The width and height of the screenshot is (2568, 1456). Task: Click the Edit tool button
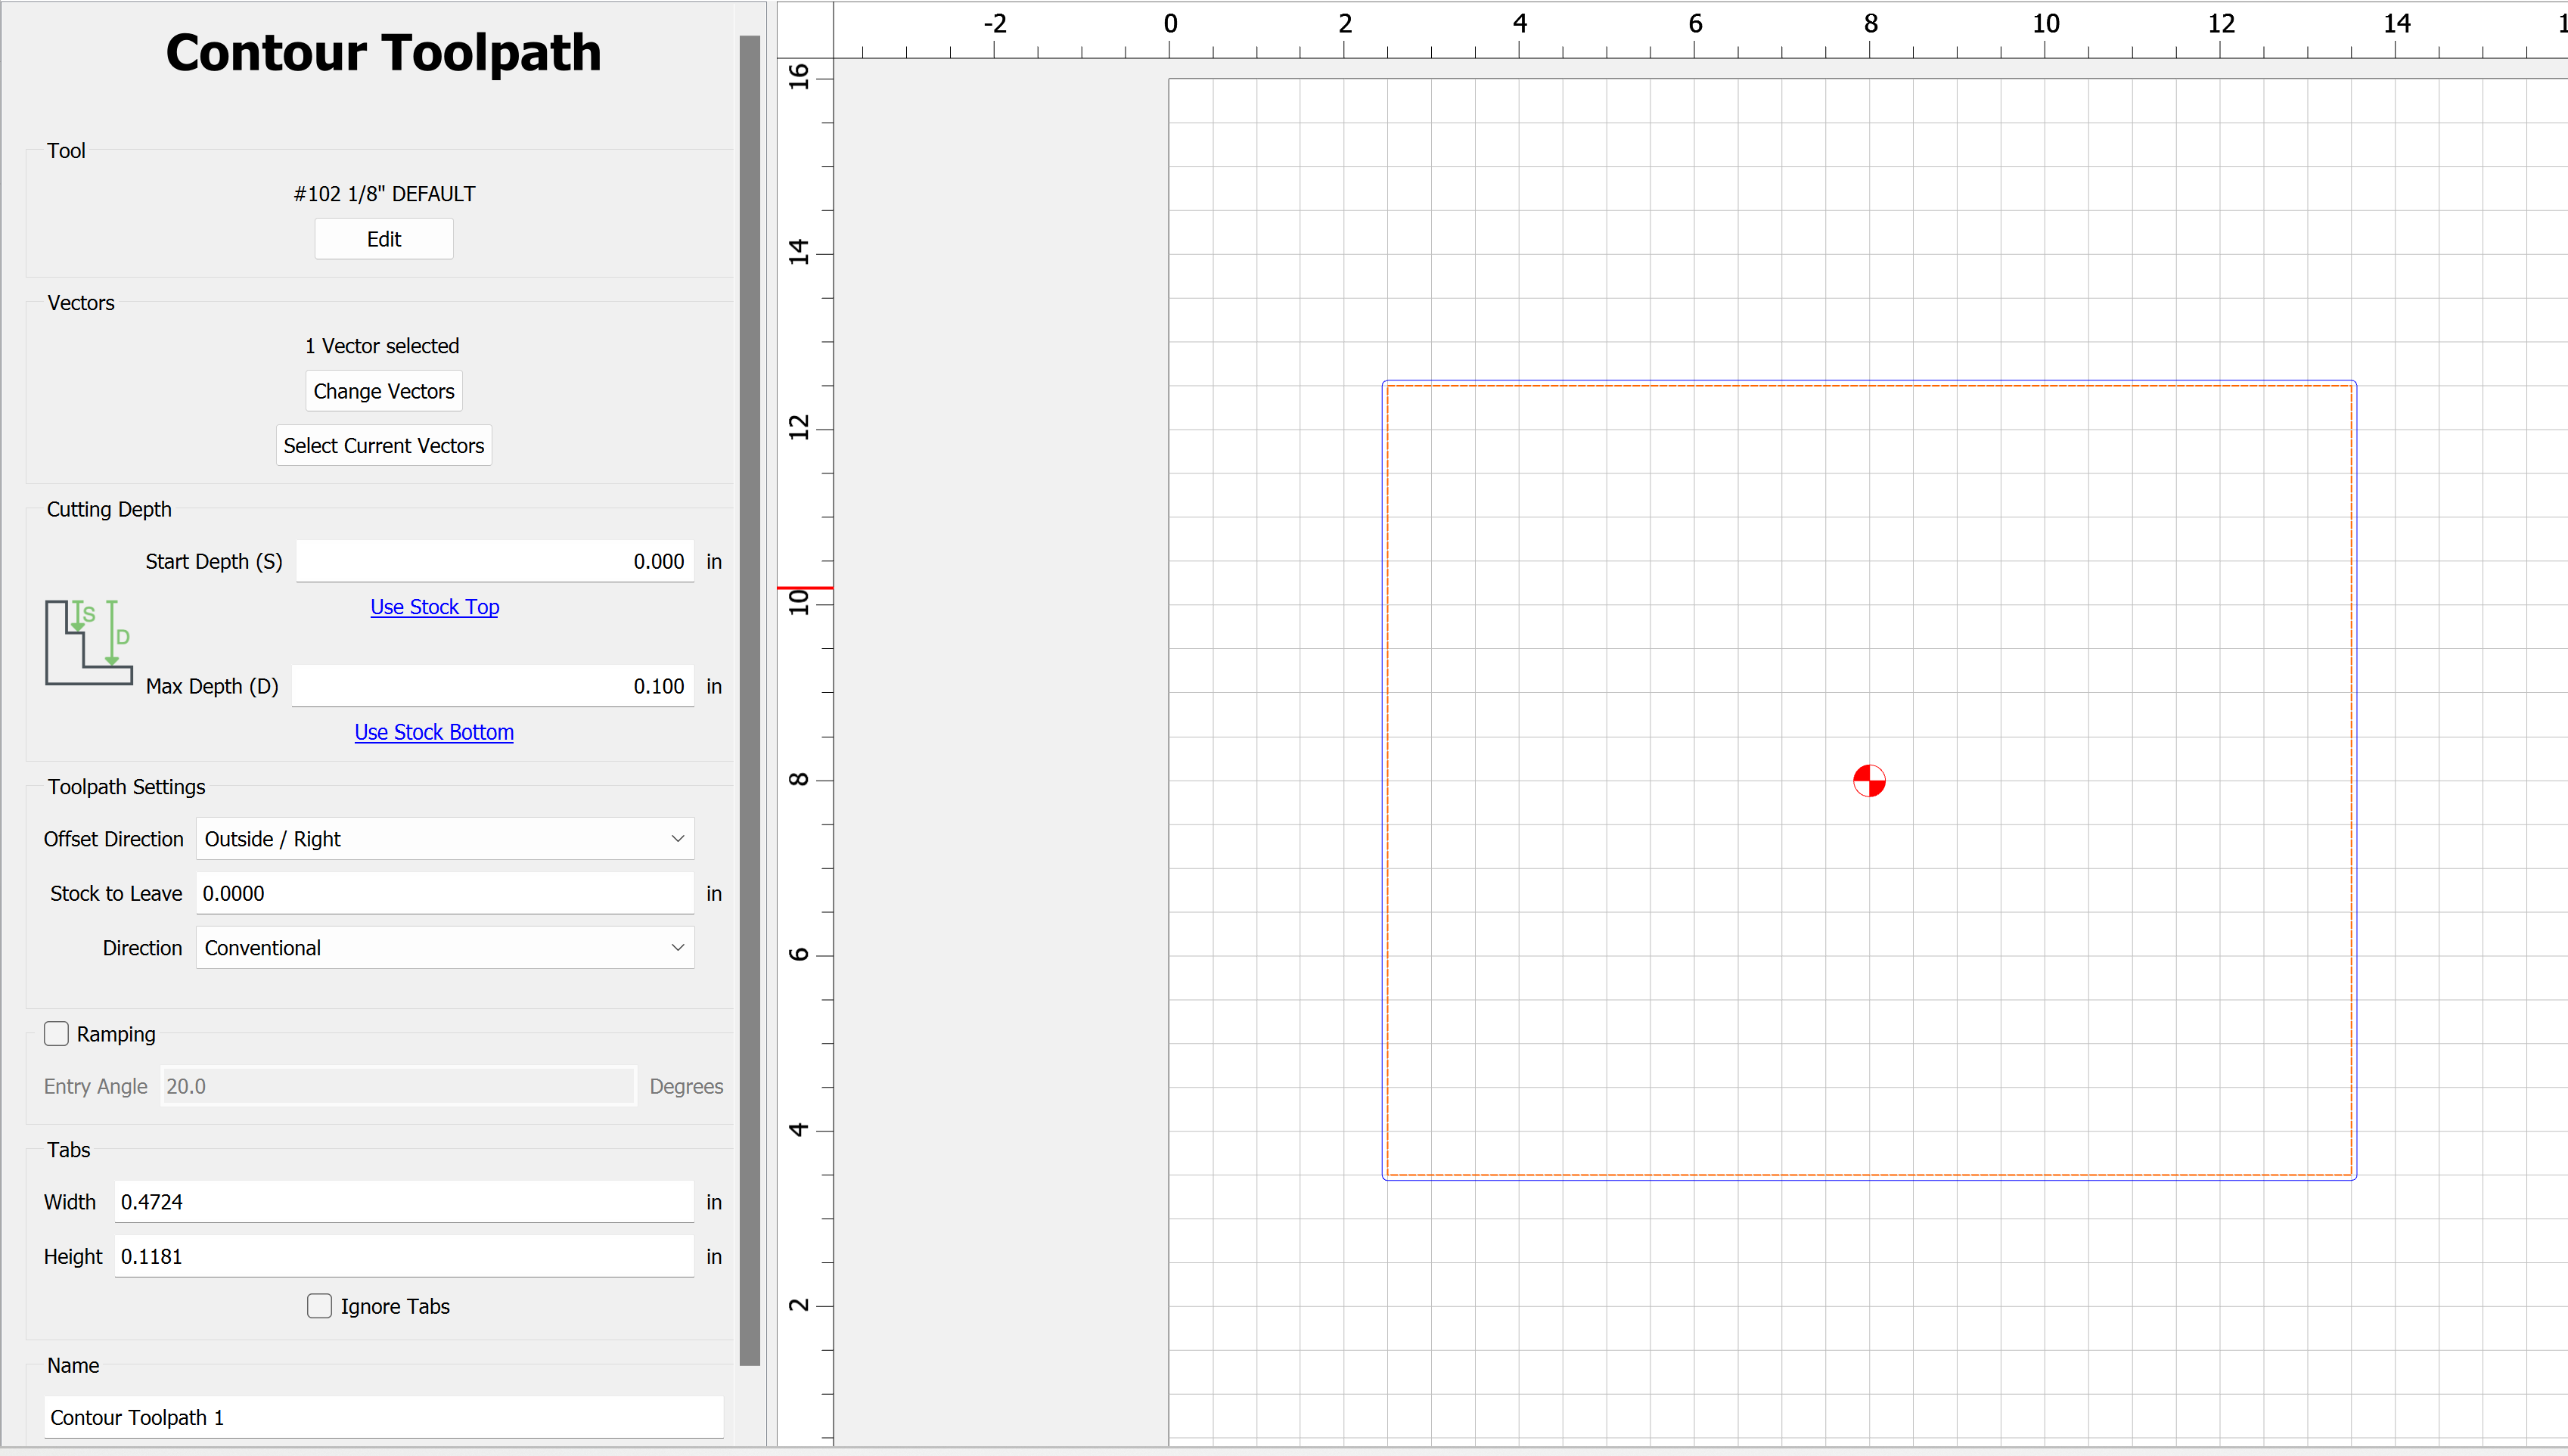pos(384,239)
